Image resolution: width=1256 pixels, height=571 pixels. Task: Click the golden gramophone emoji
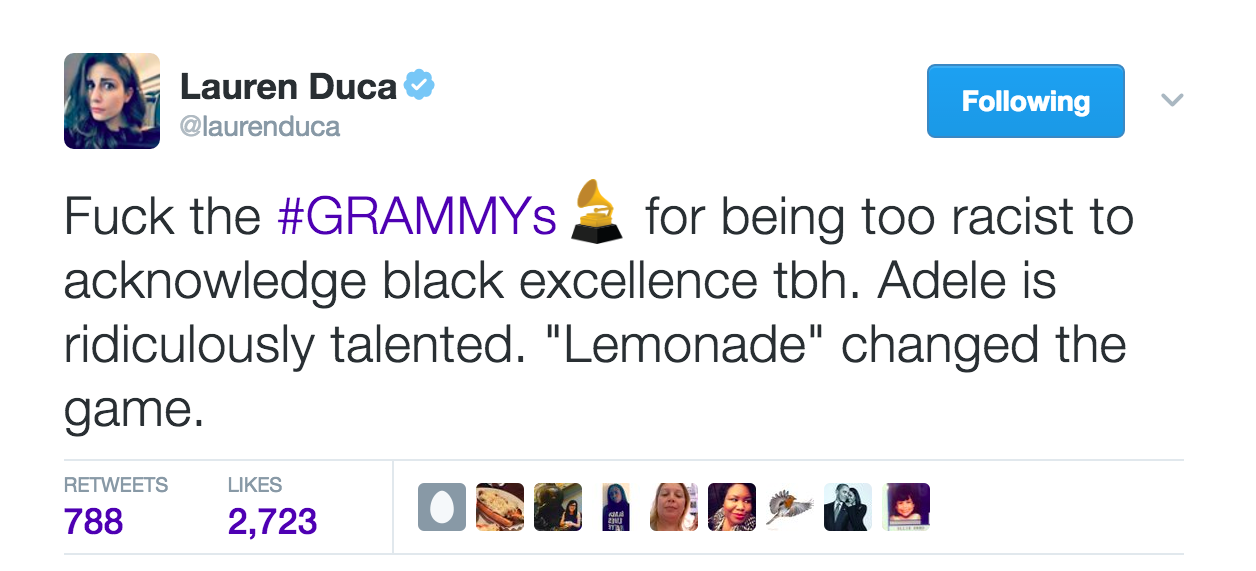(596, 211)
